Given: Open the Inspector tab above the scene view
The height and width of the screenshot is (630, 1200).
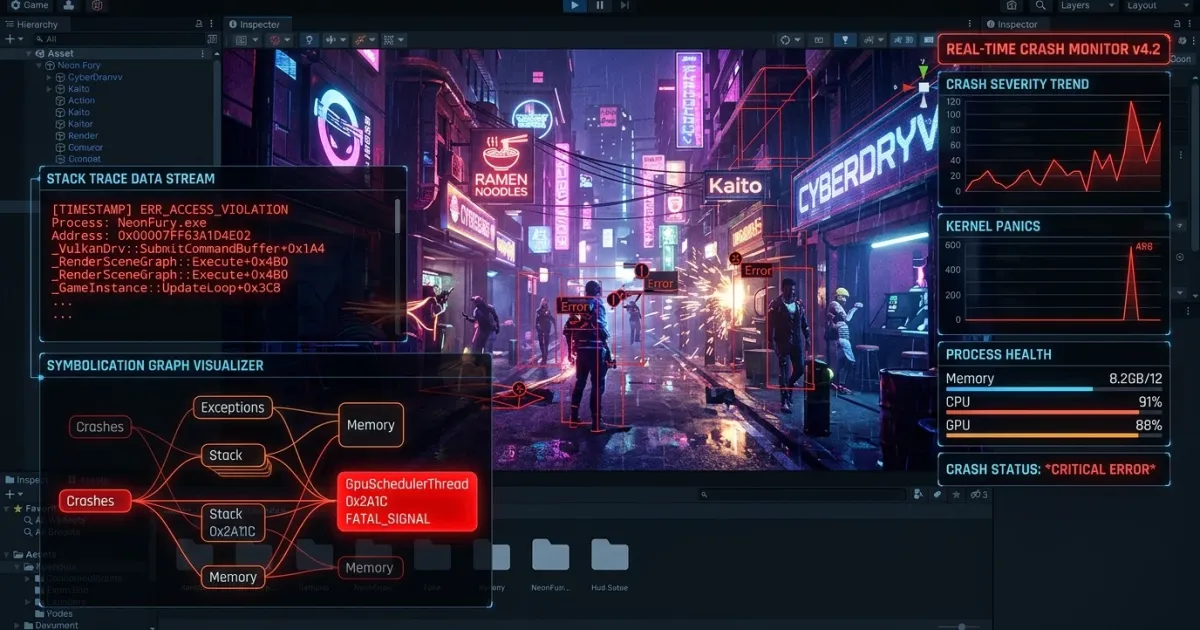Looking at the screenshot, I should (258, 24).
